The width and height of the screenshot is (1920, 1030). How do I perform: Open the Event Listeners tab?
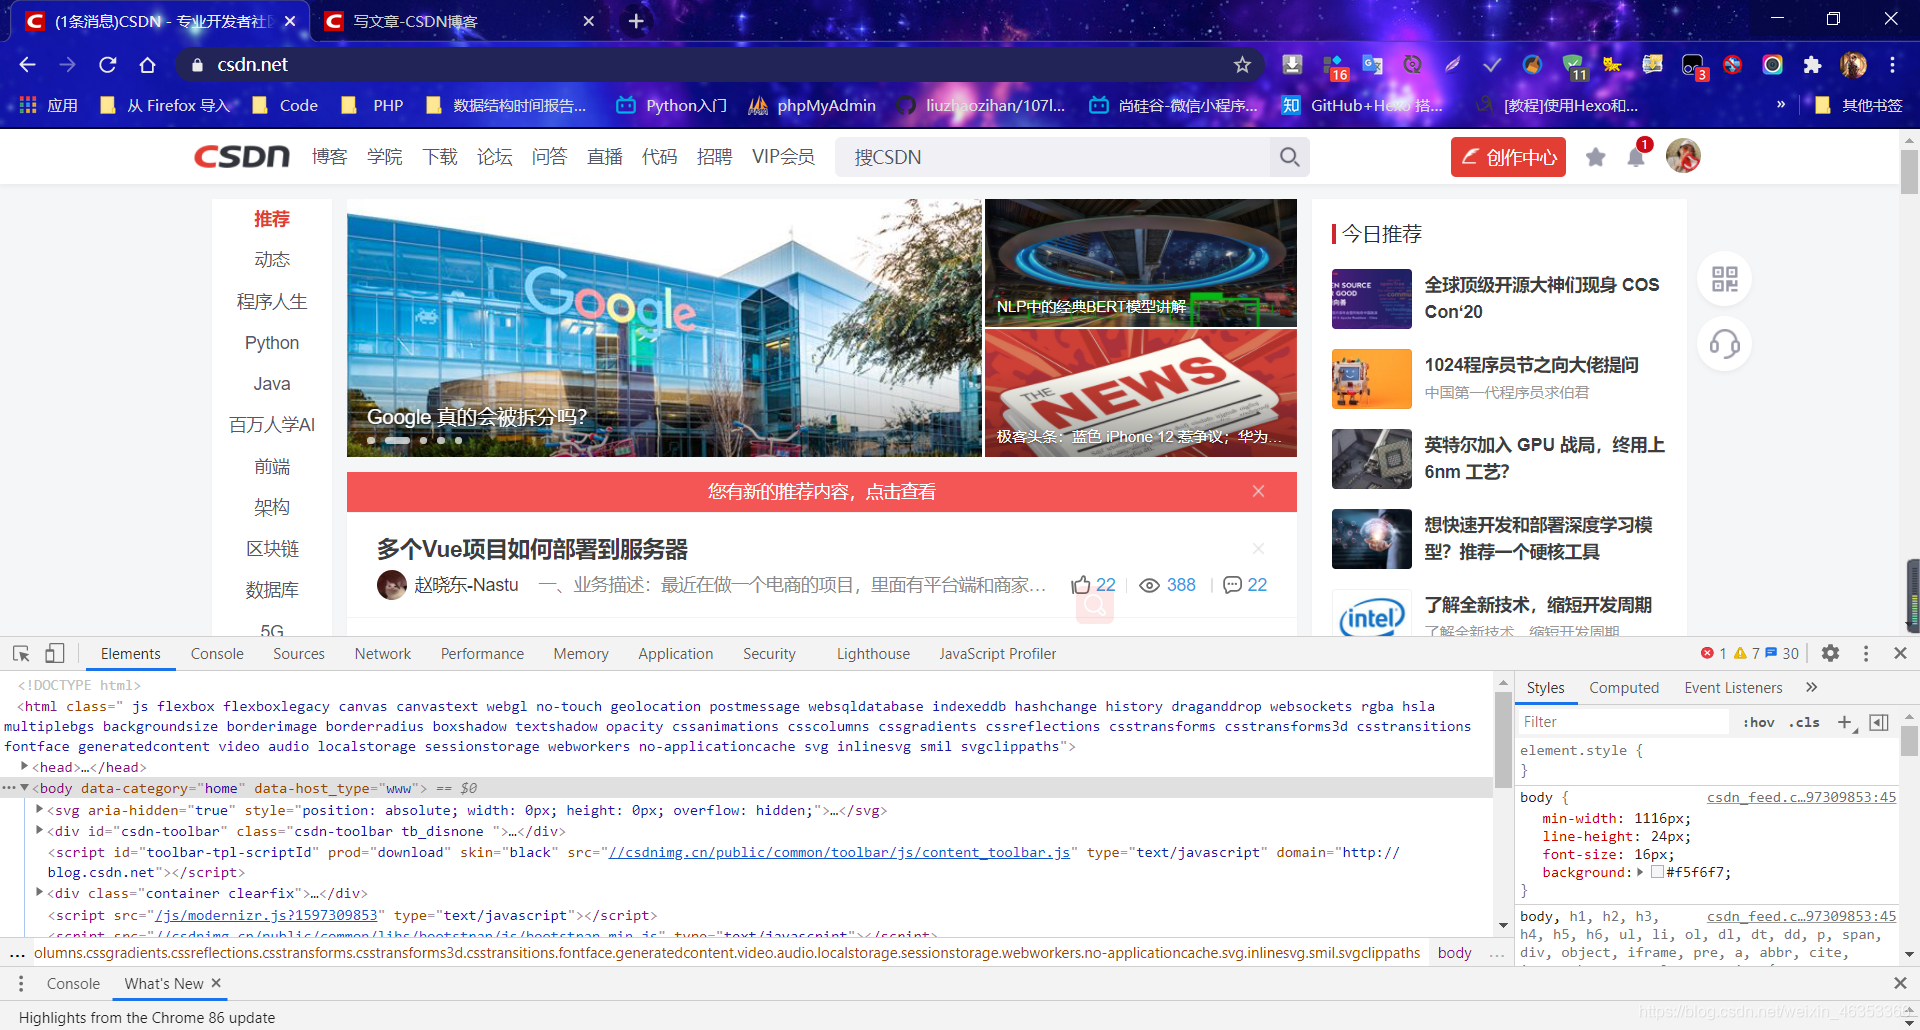click(x=1733, y=688)
